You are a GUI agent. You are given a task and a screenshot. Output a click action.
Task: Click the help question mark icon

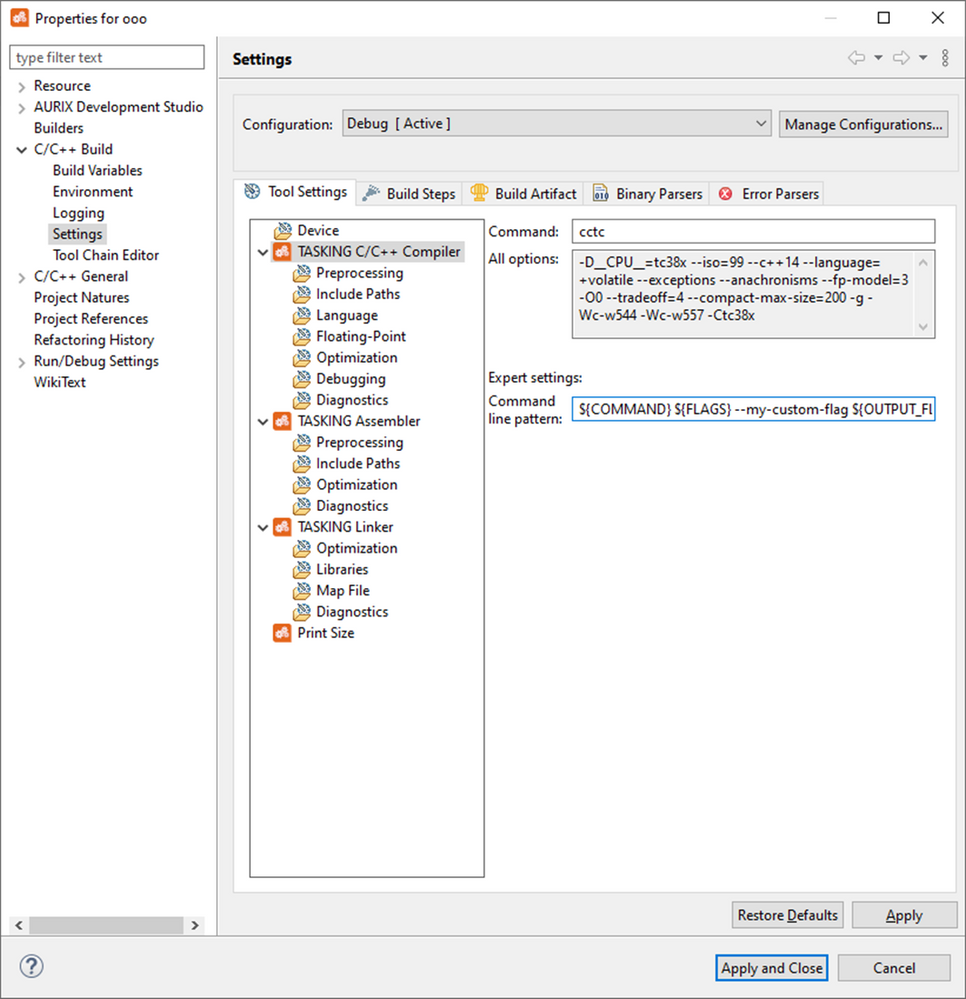(31, 966)
